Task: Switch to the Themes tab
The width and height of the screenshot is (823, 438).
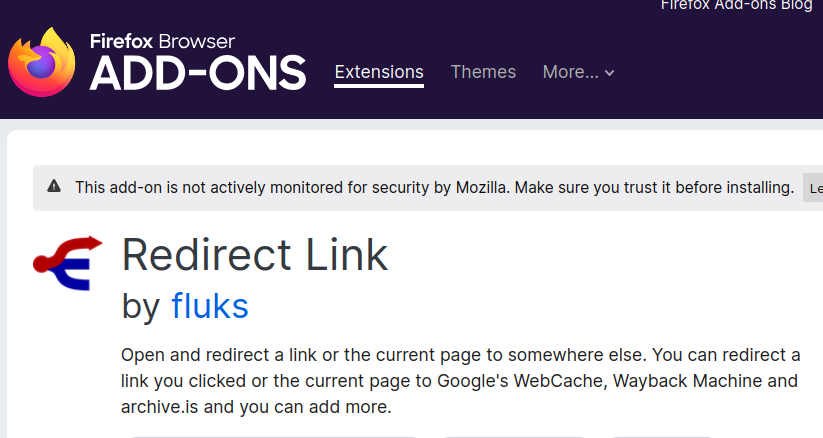Action: [483, 72]
